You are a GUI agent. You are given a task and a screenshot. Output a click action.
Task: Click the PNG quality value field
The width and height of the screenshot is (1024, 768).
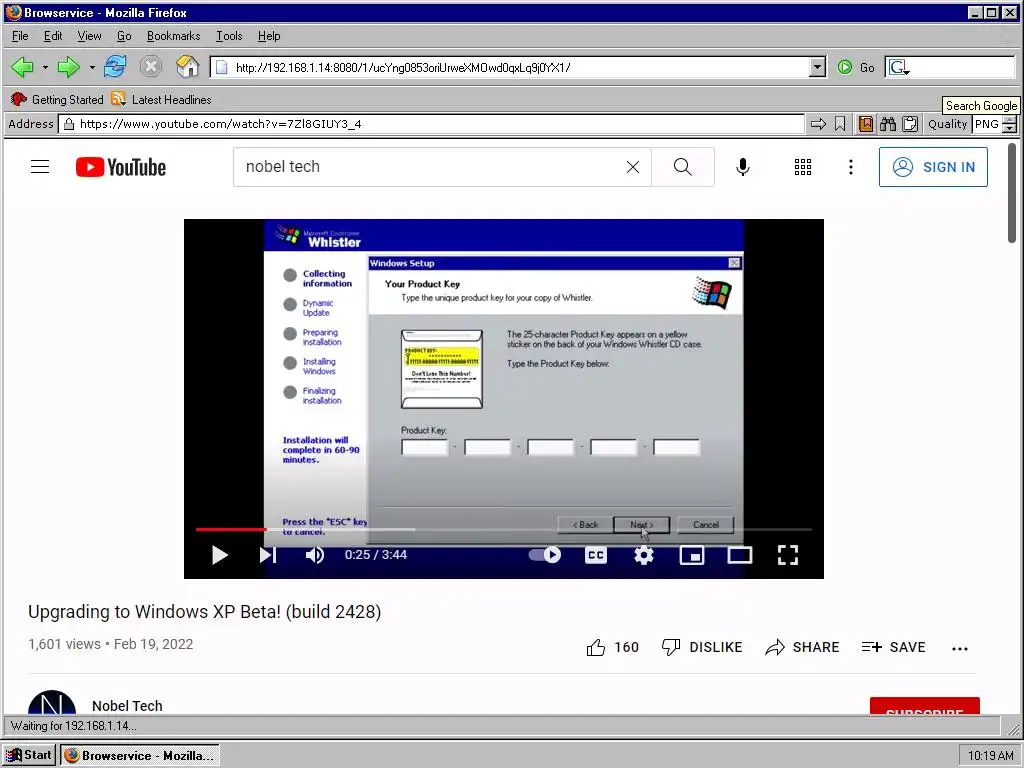[x=987, y=124]
